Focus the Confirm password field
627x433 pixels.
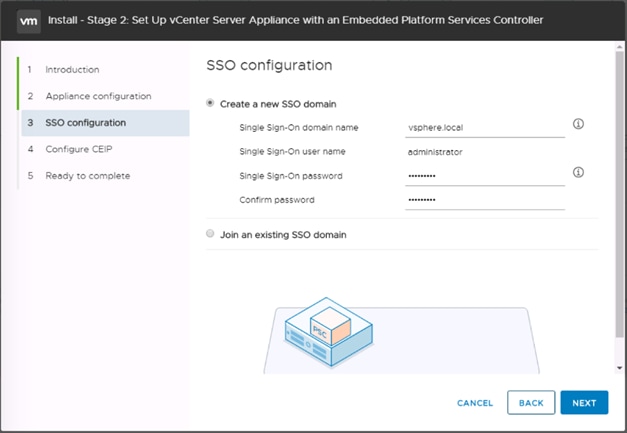[485, 200]
